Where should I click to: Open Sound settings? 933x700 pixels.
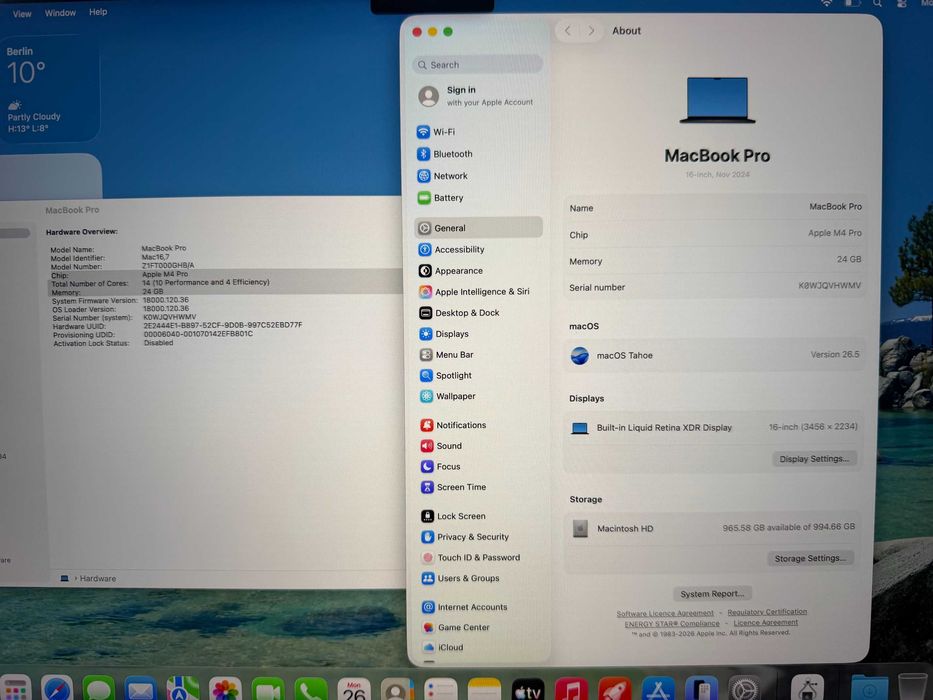click(442, 446)
